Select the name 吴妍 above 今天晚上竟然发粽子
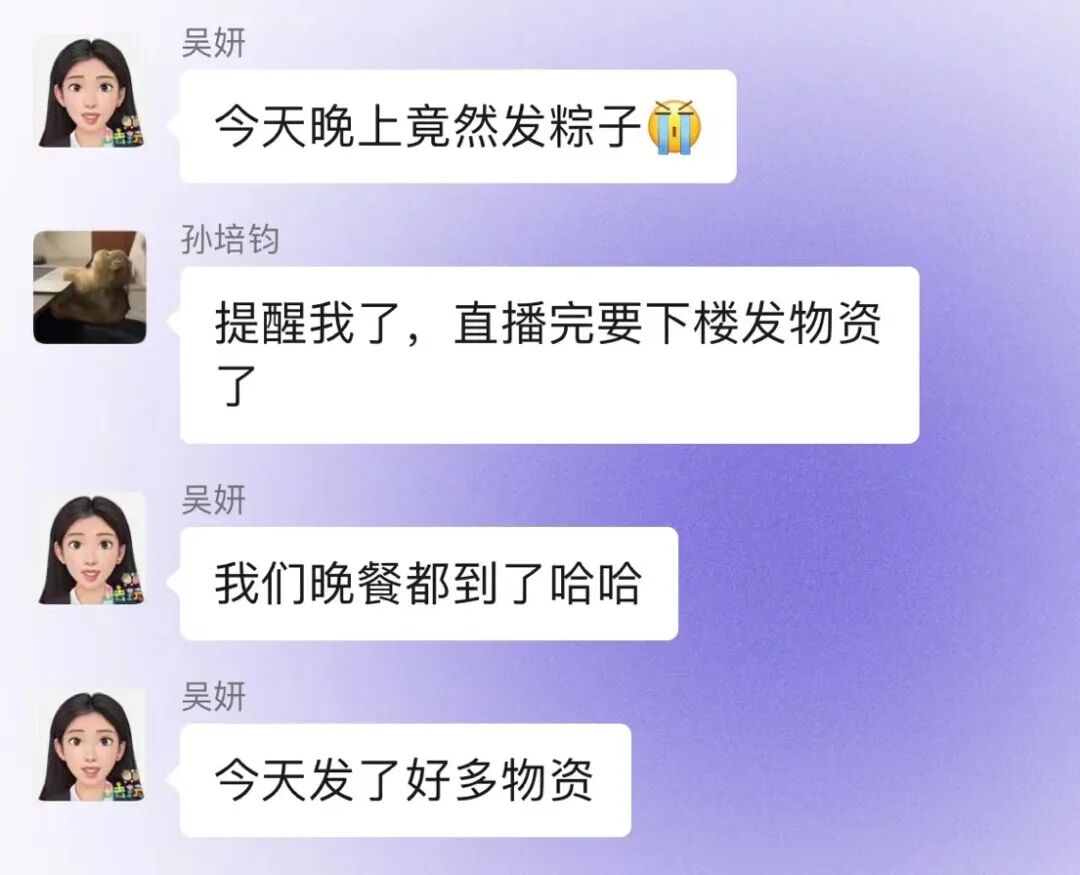1080x875 pixels. [214, 43]
